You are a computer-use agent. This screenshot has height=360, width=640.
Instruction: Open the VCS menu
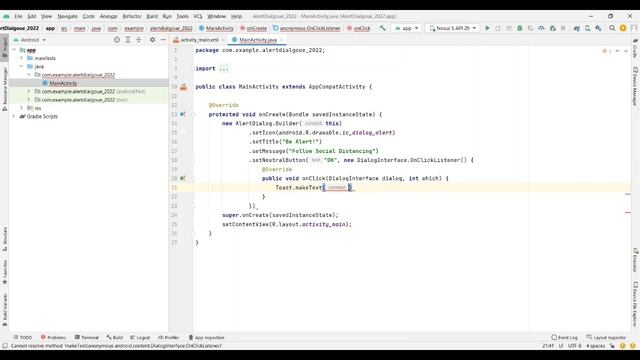pos(198,16)
